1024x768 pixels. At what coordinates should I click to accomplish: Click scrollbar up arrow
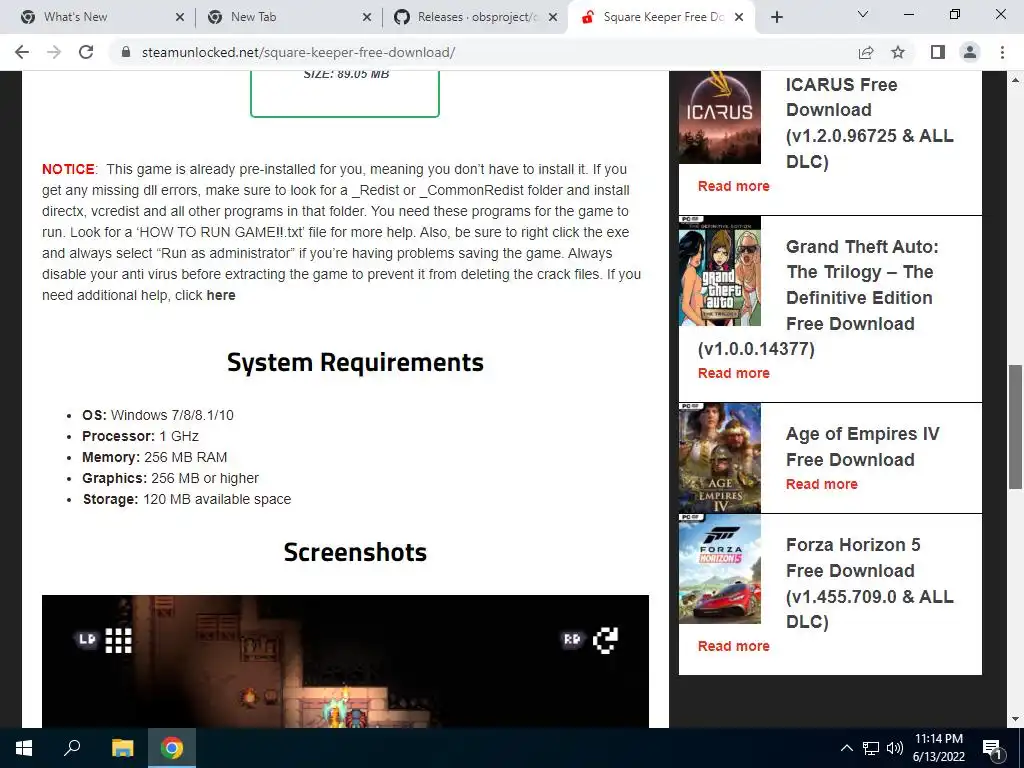(1015, 80)
